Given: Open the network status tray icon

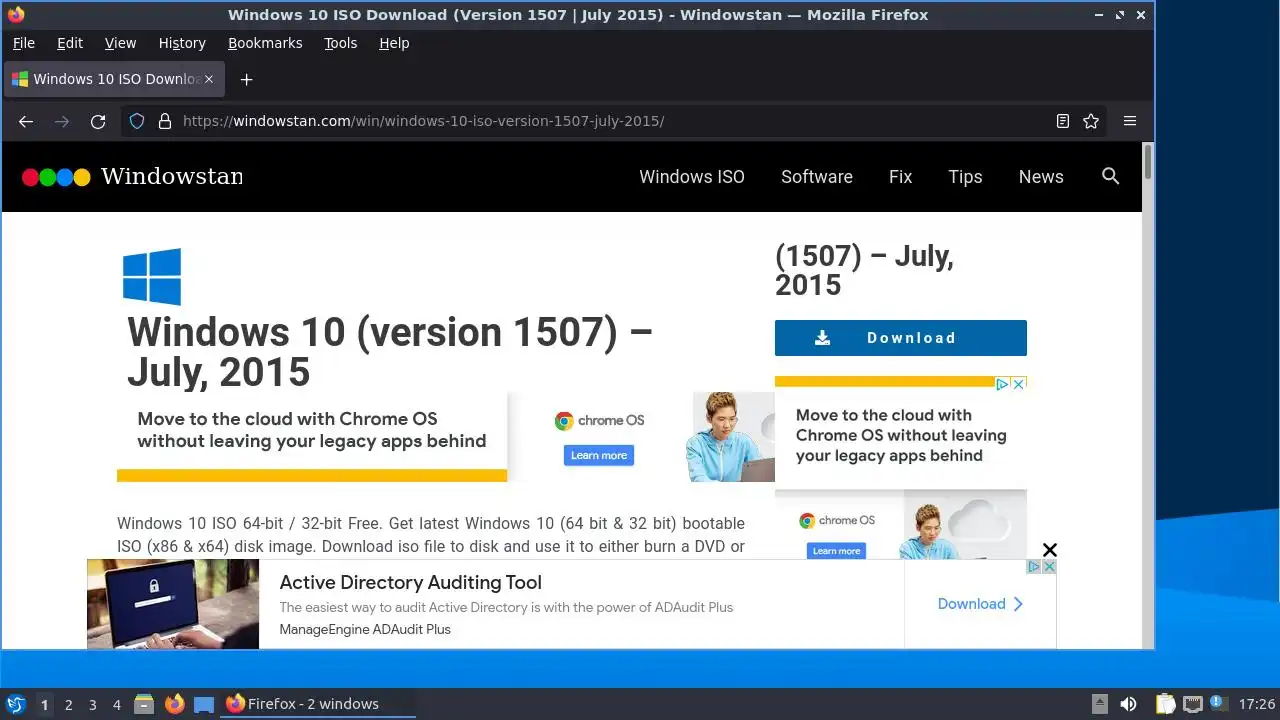Looking at the screenshot, I should click(1192, 704).
